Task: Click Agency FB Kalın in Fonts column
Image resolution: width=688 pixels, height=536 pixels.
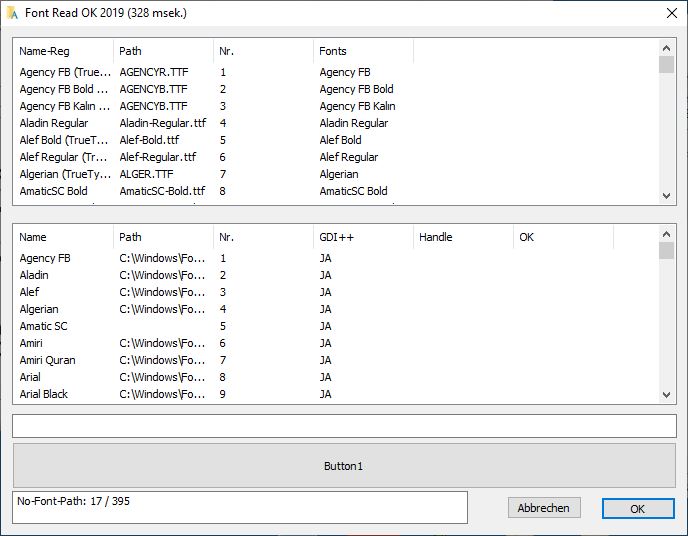Action: [358, 107]
